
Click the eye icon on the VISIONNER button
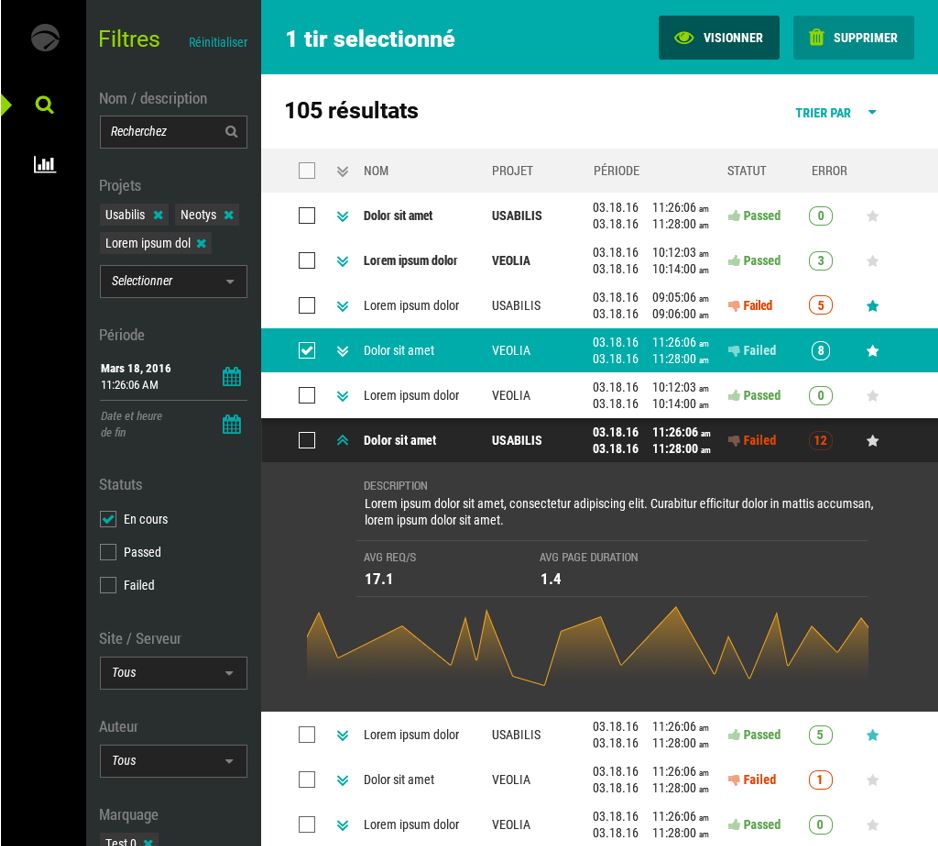click(683, 37)
